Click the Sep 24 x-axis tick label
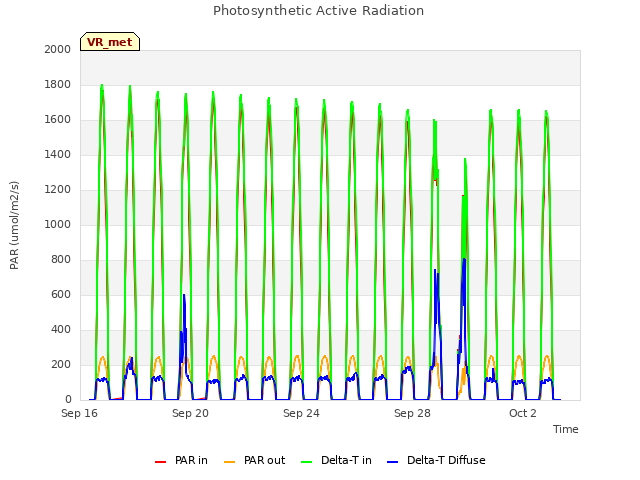 point(301,413)
